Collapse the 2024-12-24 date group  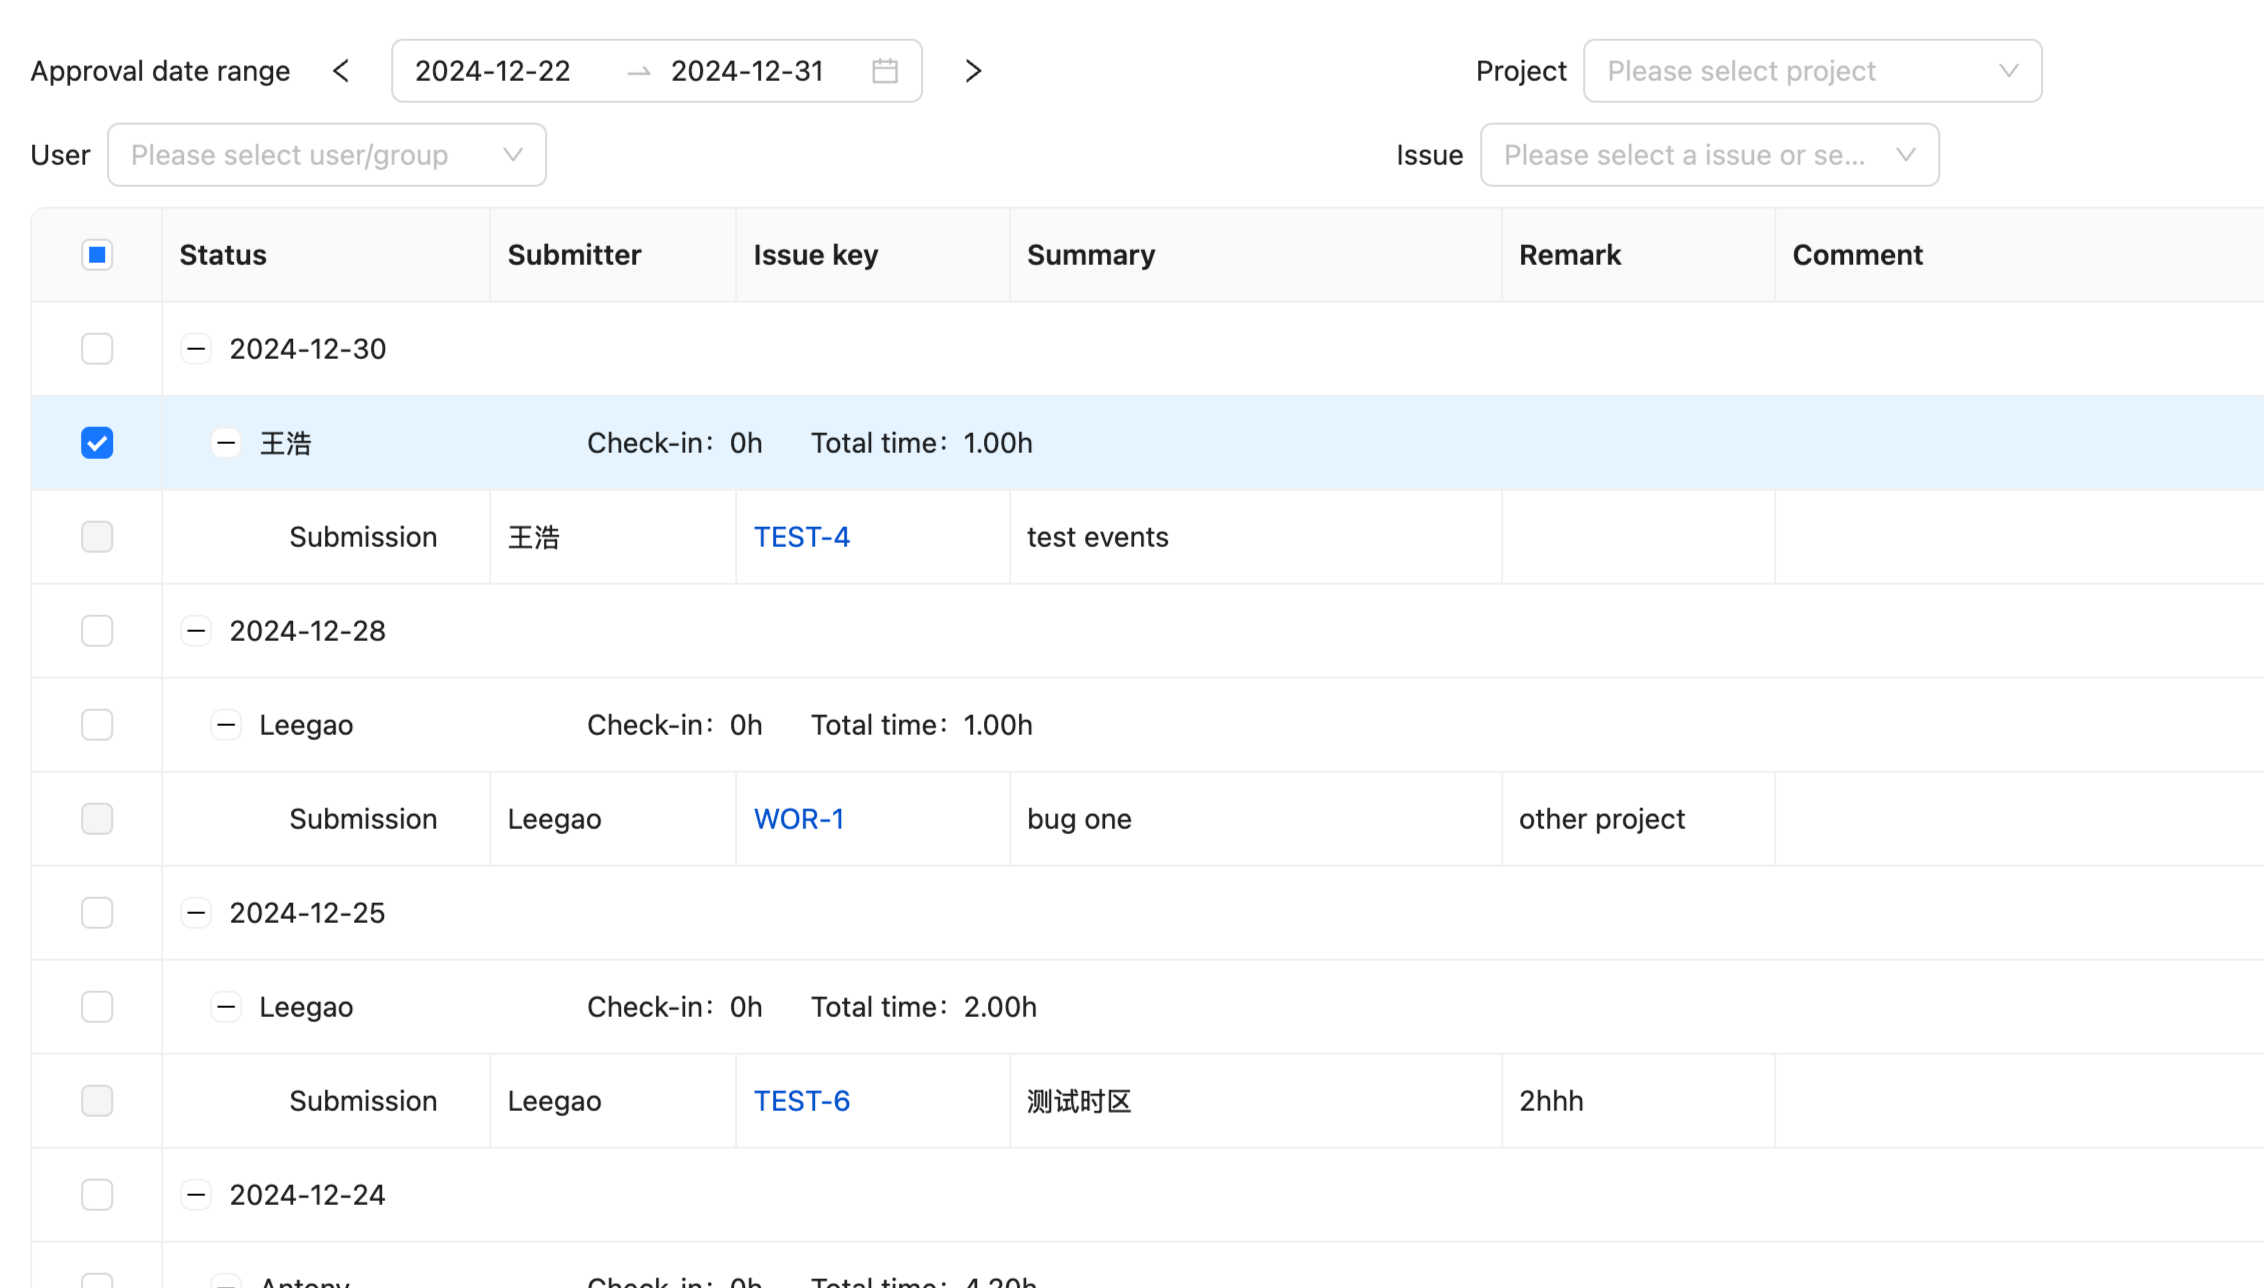(196, 1195)
